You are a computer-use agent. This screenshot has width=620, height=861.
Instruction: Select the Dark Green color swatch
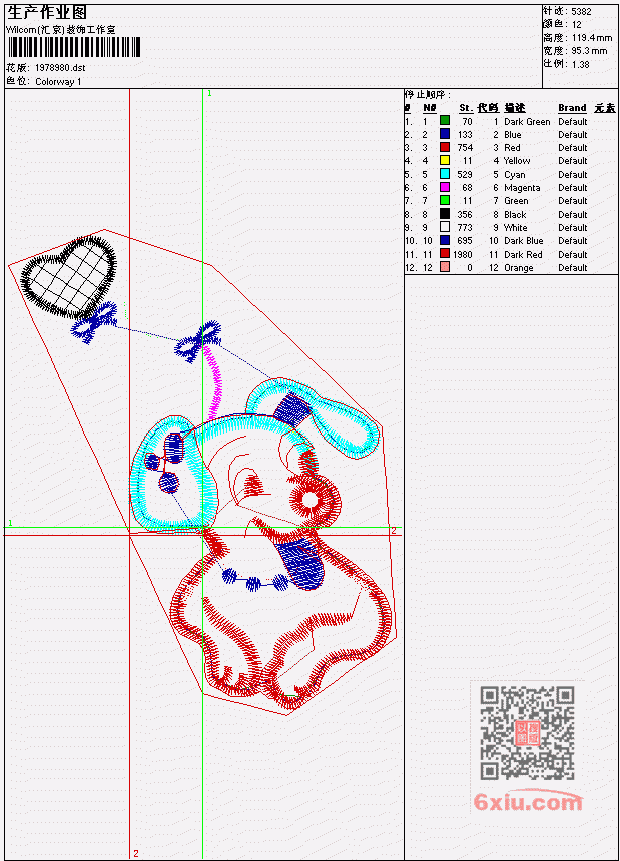[x=445, y=120]
